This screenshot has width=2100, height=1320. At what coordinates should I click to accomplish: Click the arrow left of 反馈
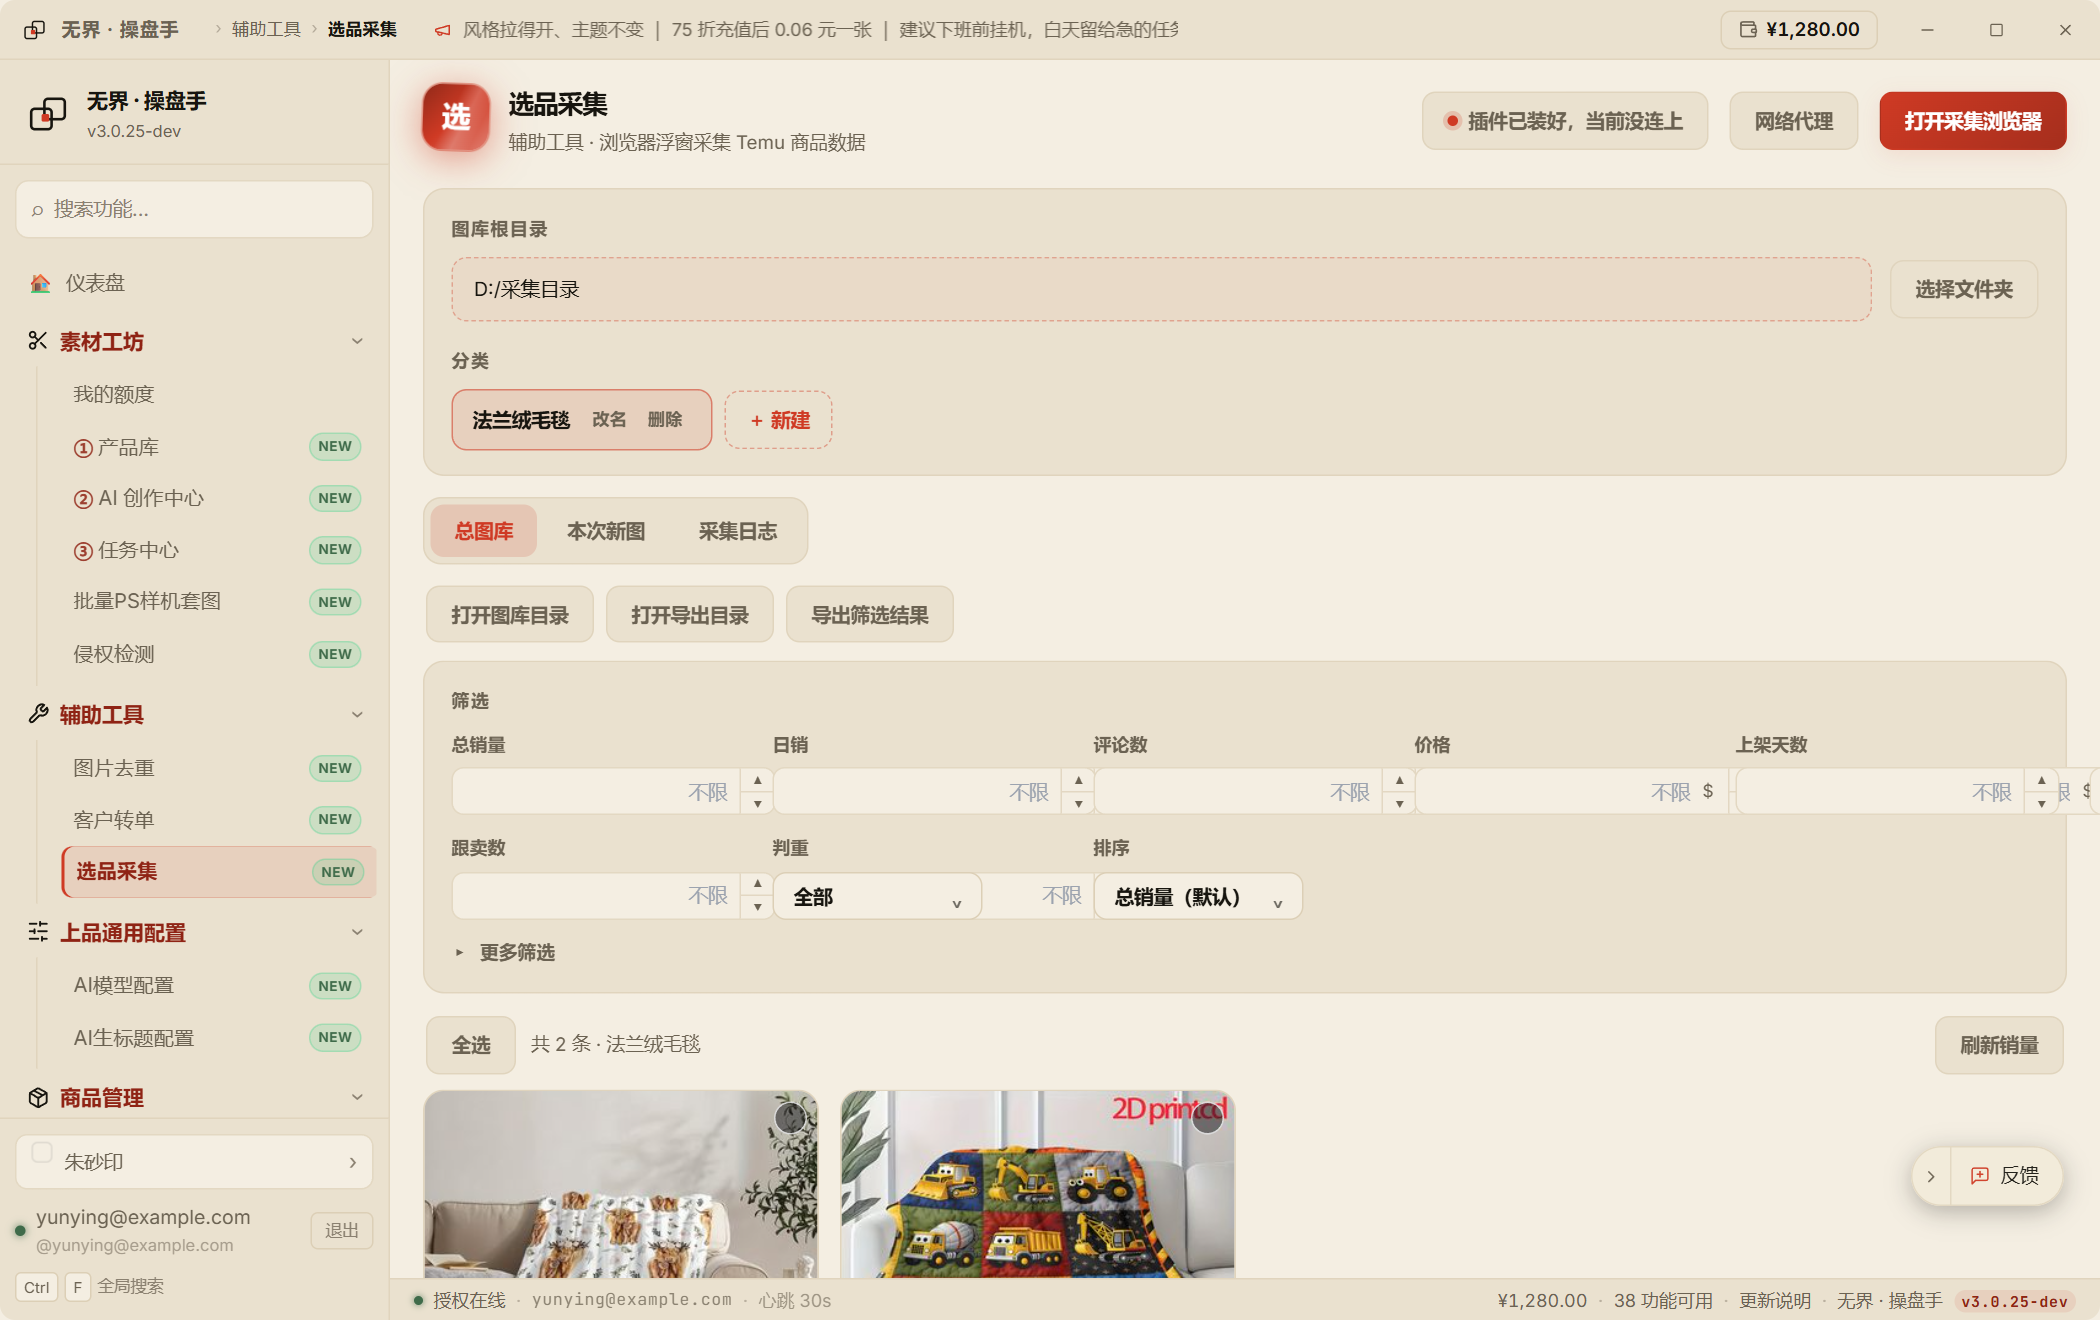tap(1931, 1176)
